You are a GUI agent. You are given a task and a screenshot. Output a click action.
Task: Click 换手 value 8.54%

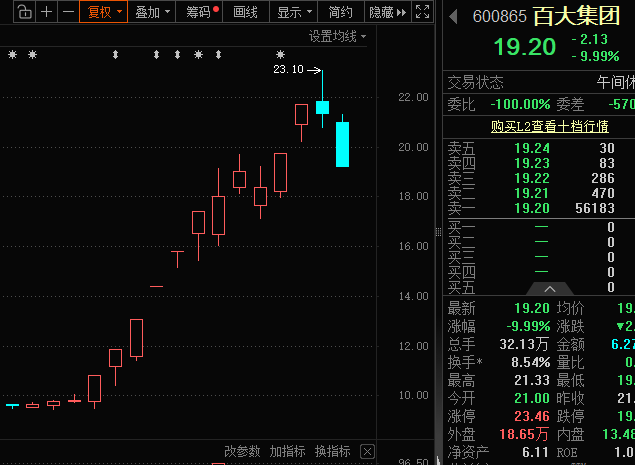531,362
